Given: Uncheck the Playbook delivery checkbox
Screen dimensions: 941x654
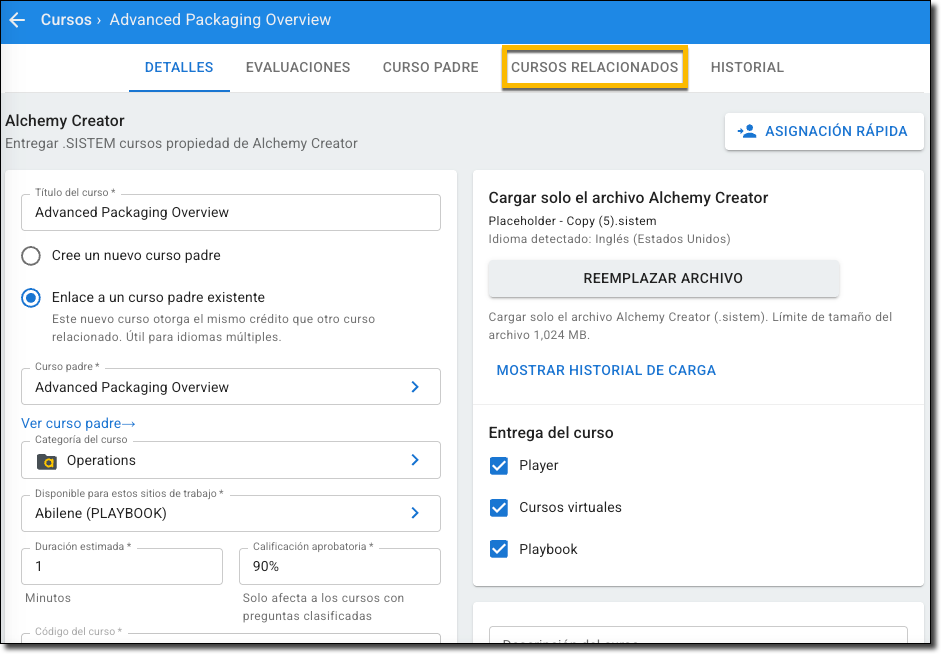Looking at the screenshot, I should (x=499, y=549).
